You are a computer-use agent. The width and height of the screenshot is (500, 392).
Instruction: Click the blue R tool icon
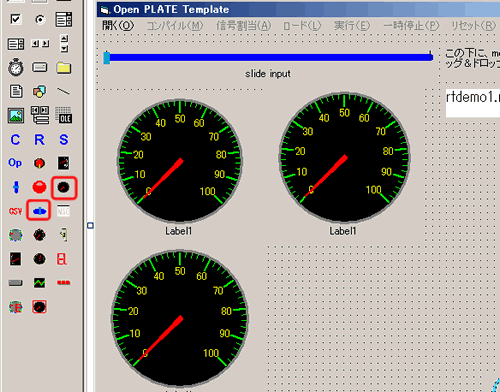point(39,140)
